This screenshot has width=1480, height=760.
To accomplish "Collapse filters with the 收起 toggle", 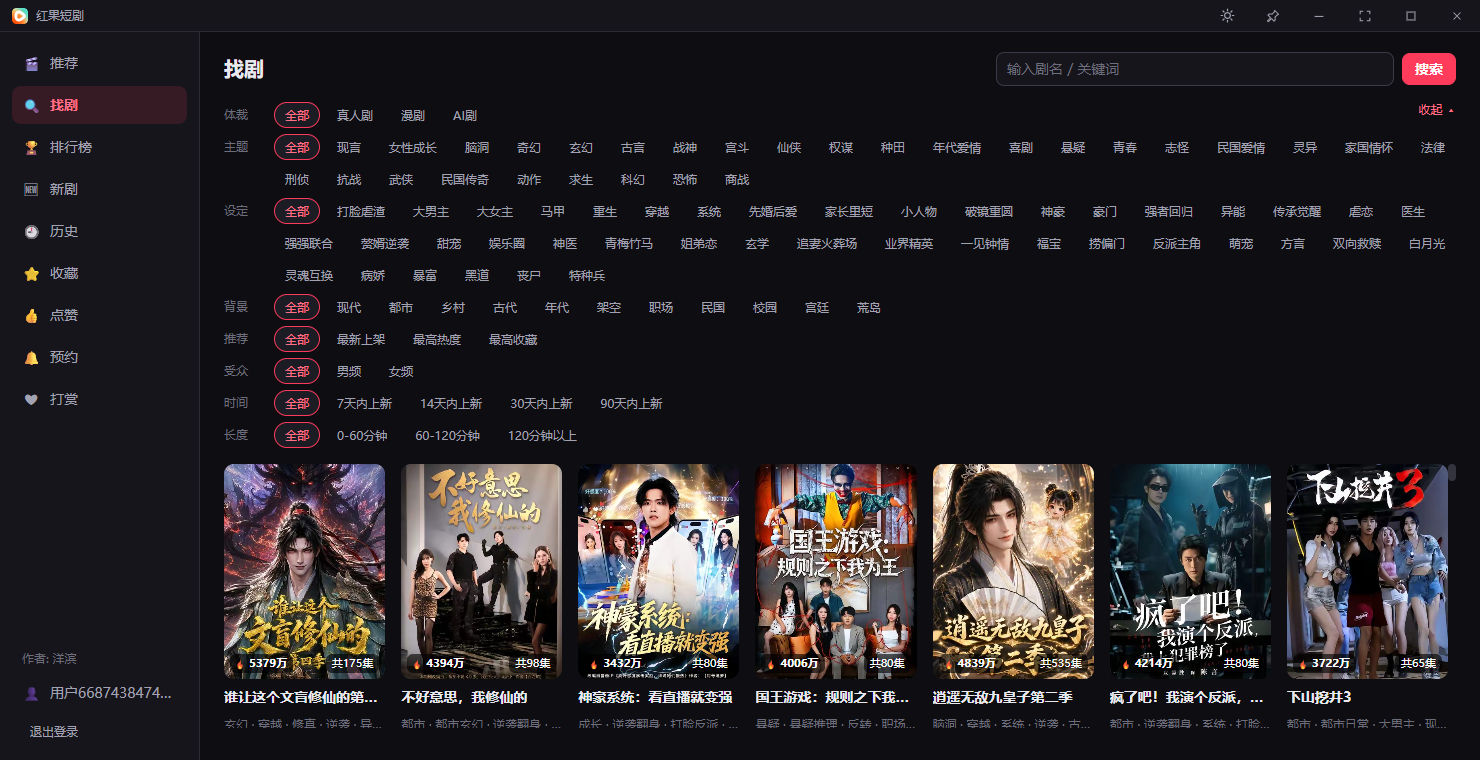I will coord(1436,110).
